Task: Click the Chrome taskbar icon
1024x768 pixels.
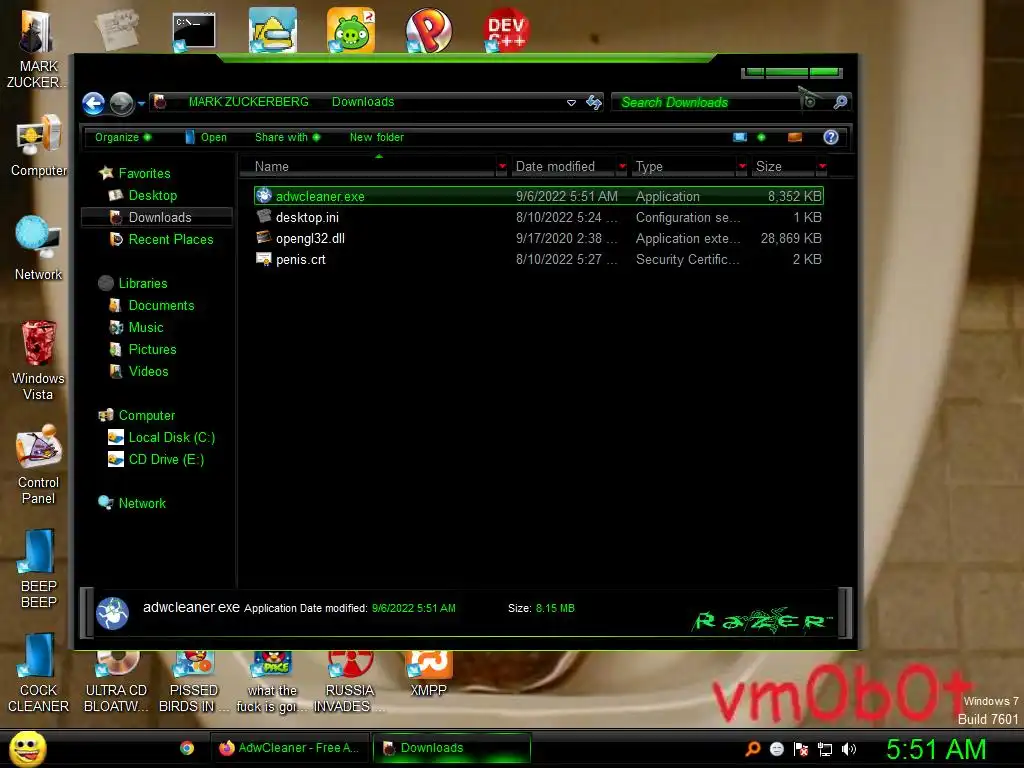Action: 187,748
